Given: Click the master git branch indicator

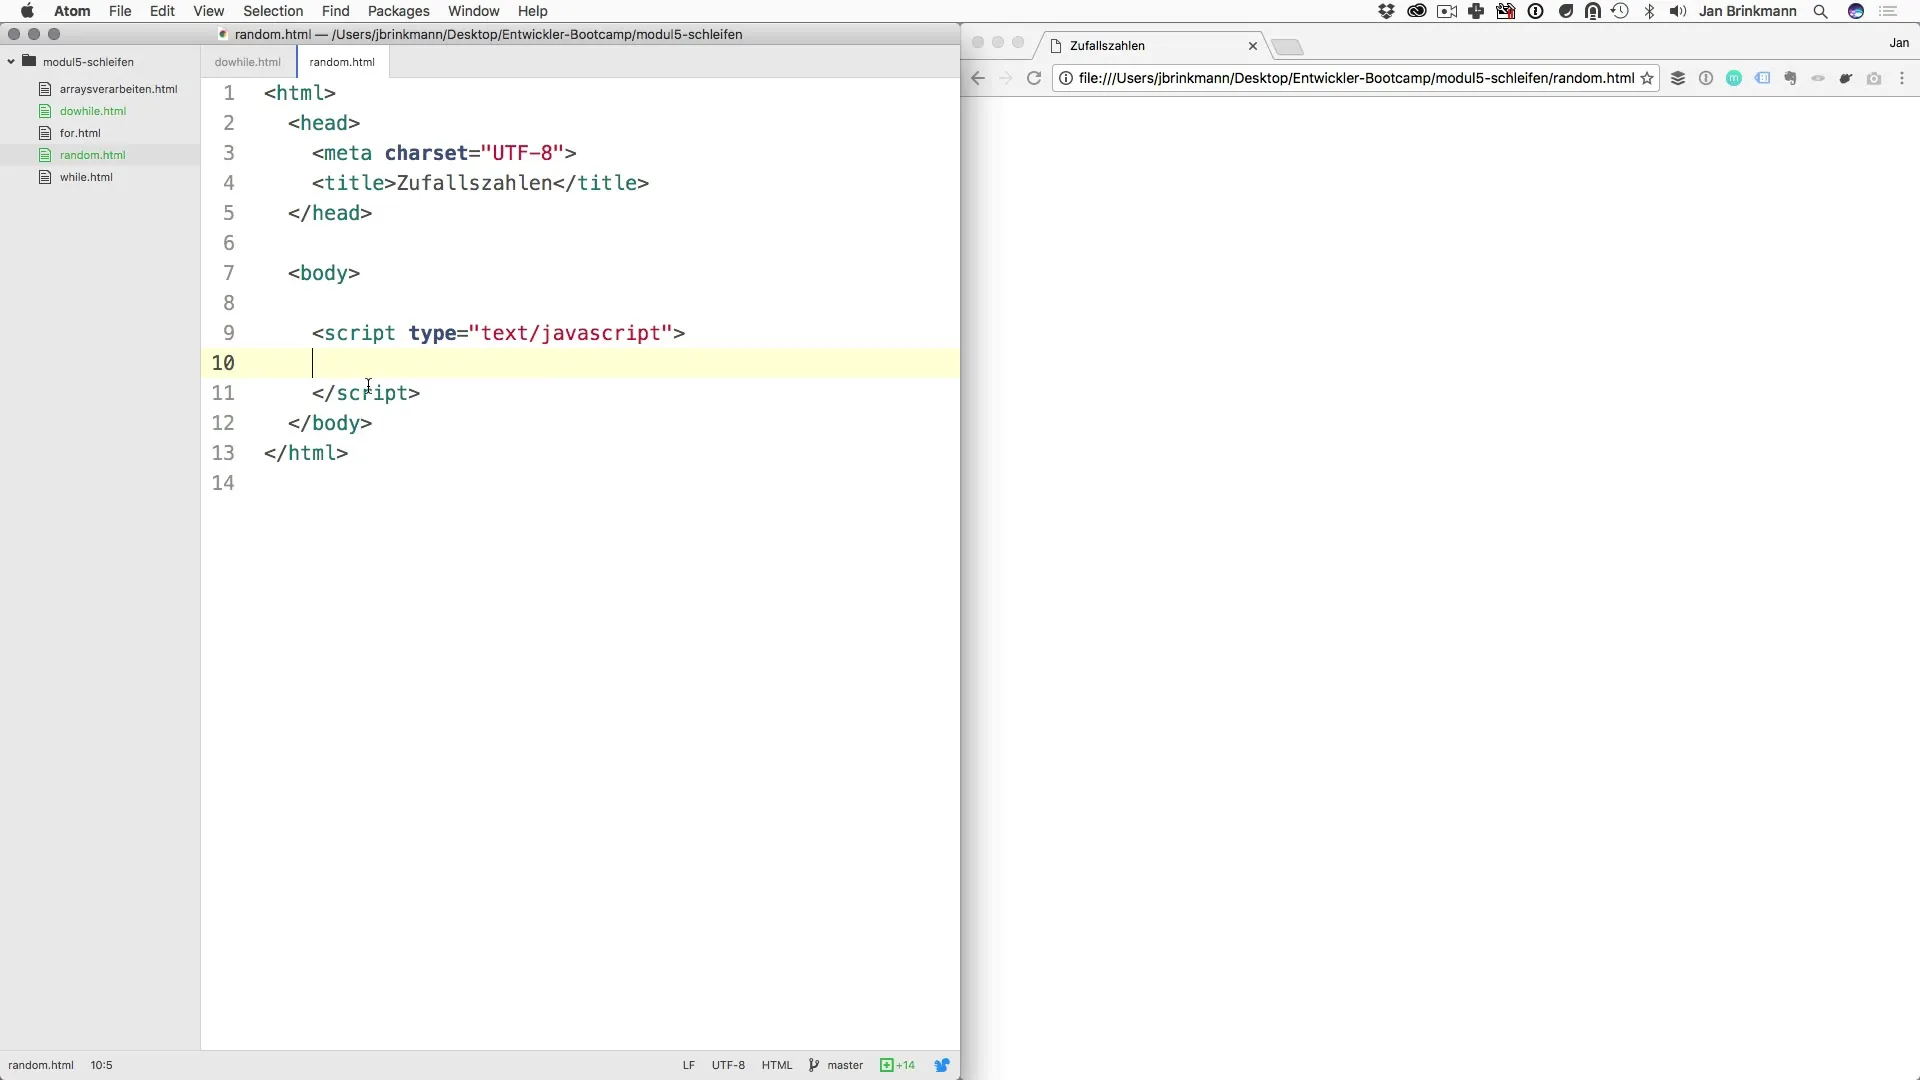Looking at the screenshot, I should [x=836, y=1065].
